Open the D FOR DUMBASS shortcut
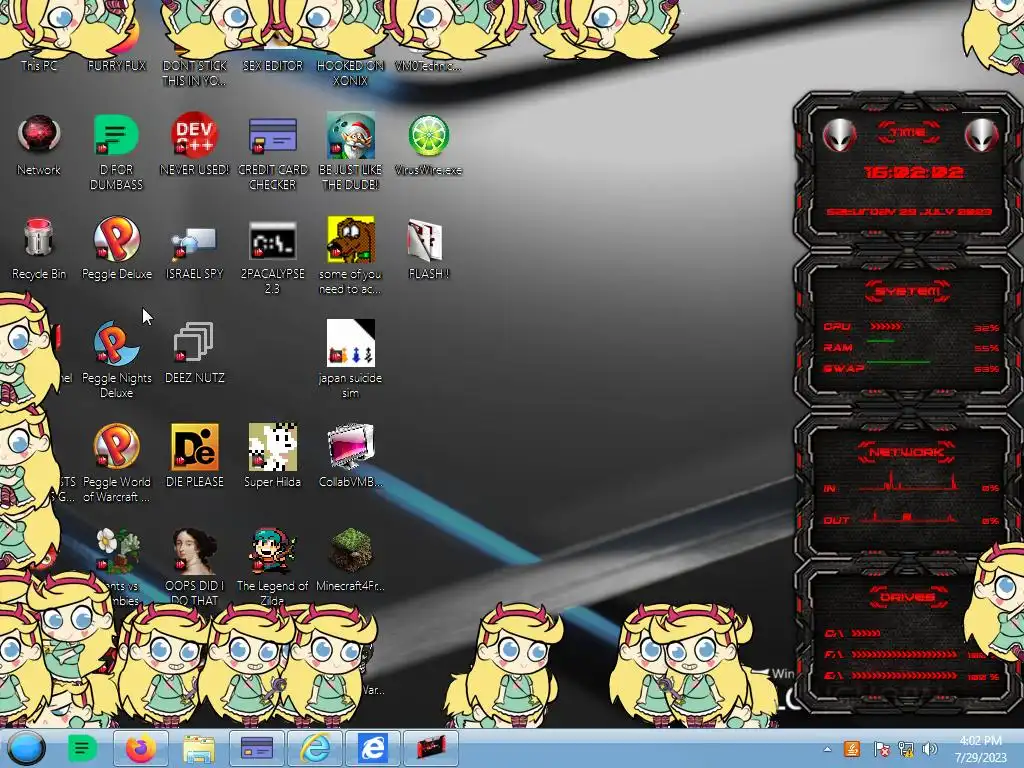Screen dimensions: 1024x768 pyautogui.click(x=116, y=152)
